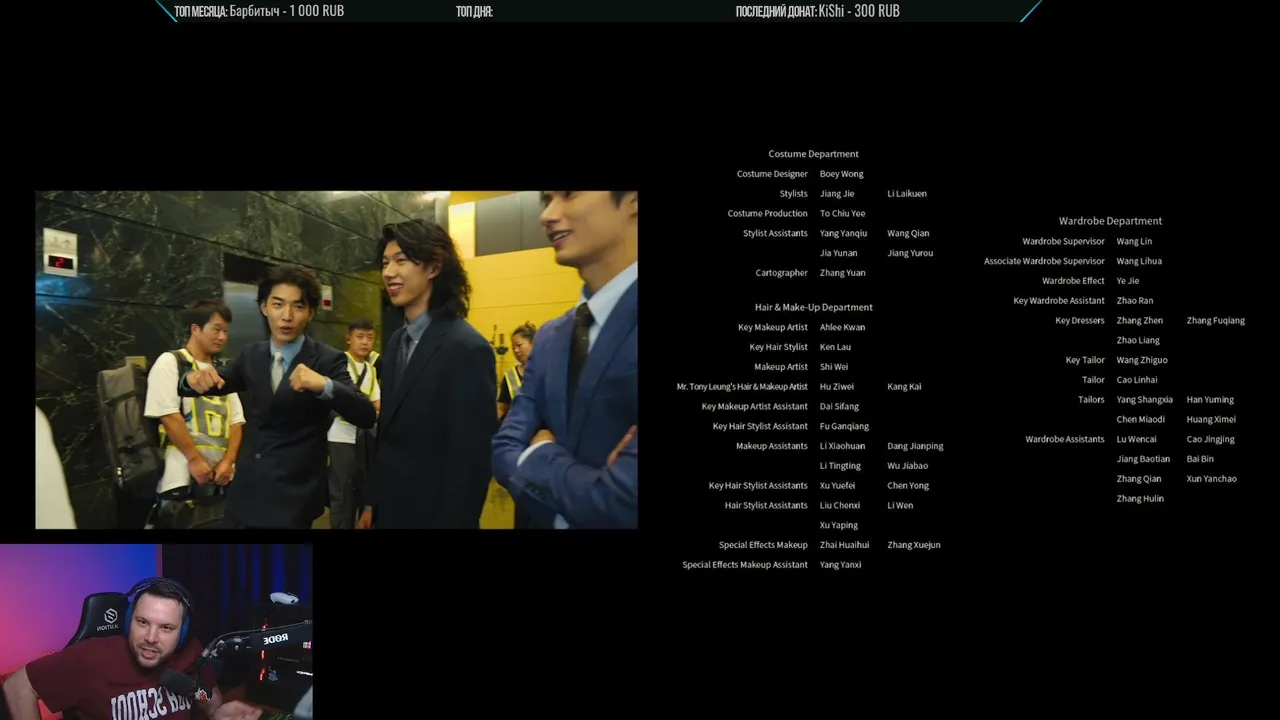
Task: Click the name 'Zhang Fuqiang'
Action: pos(1216,321)
